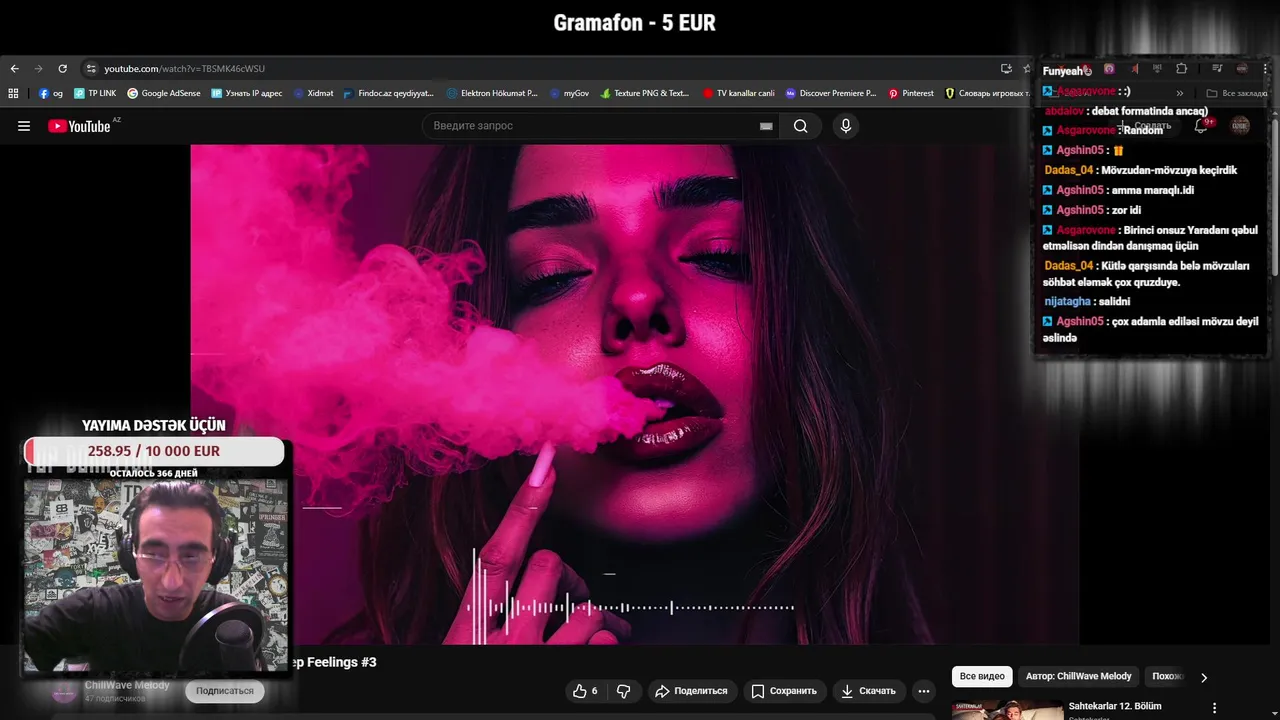1280x720 pixels.
Task: Click the Сохранить save button
Action: [x=784, y=691]
